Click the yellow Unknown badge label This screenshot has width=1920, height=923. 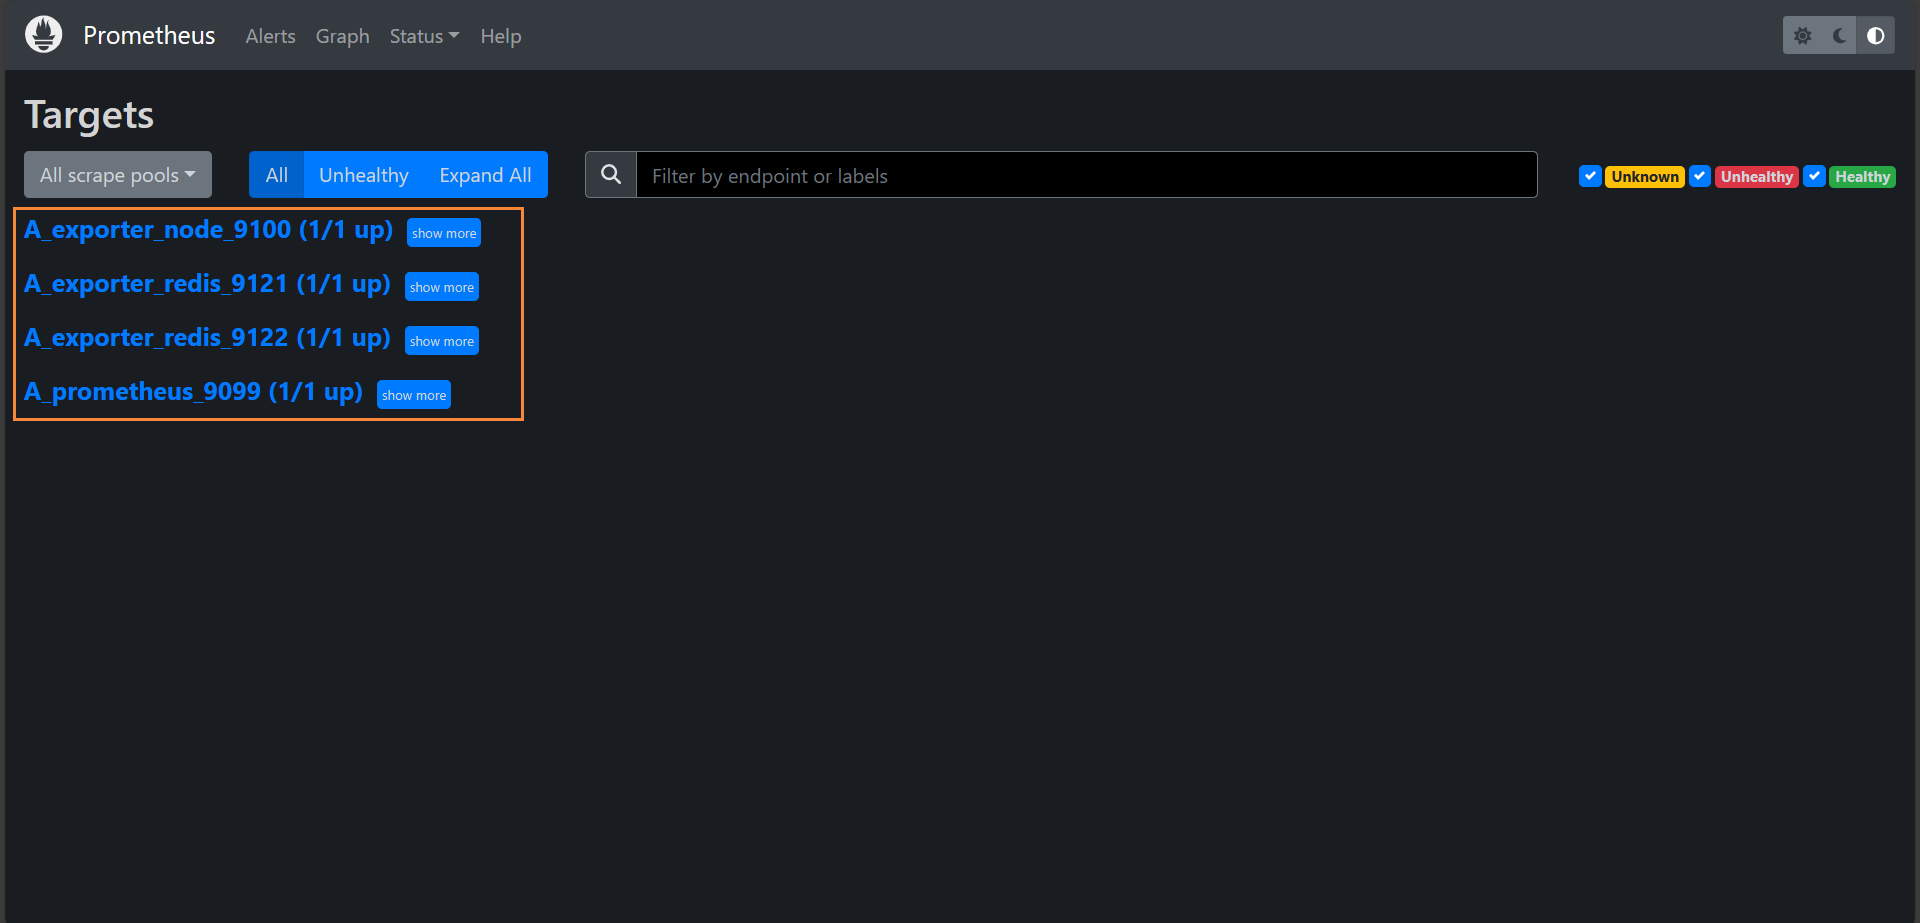[1645, 177]
